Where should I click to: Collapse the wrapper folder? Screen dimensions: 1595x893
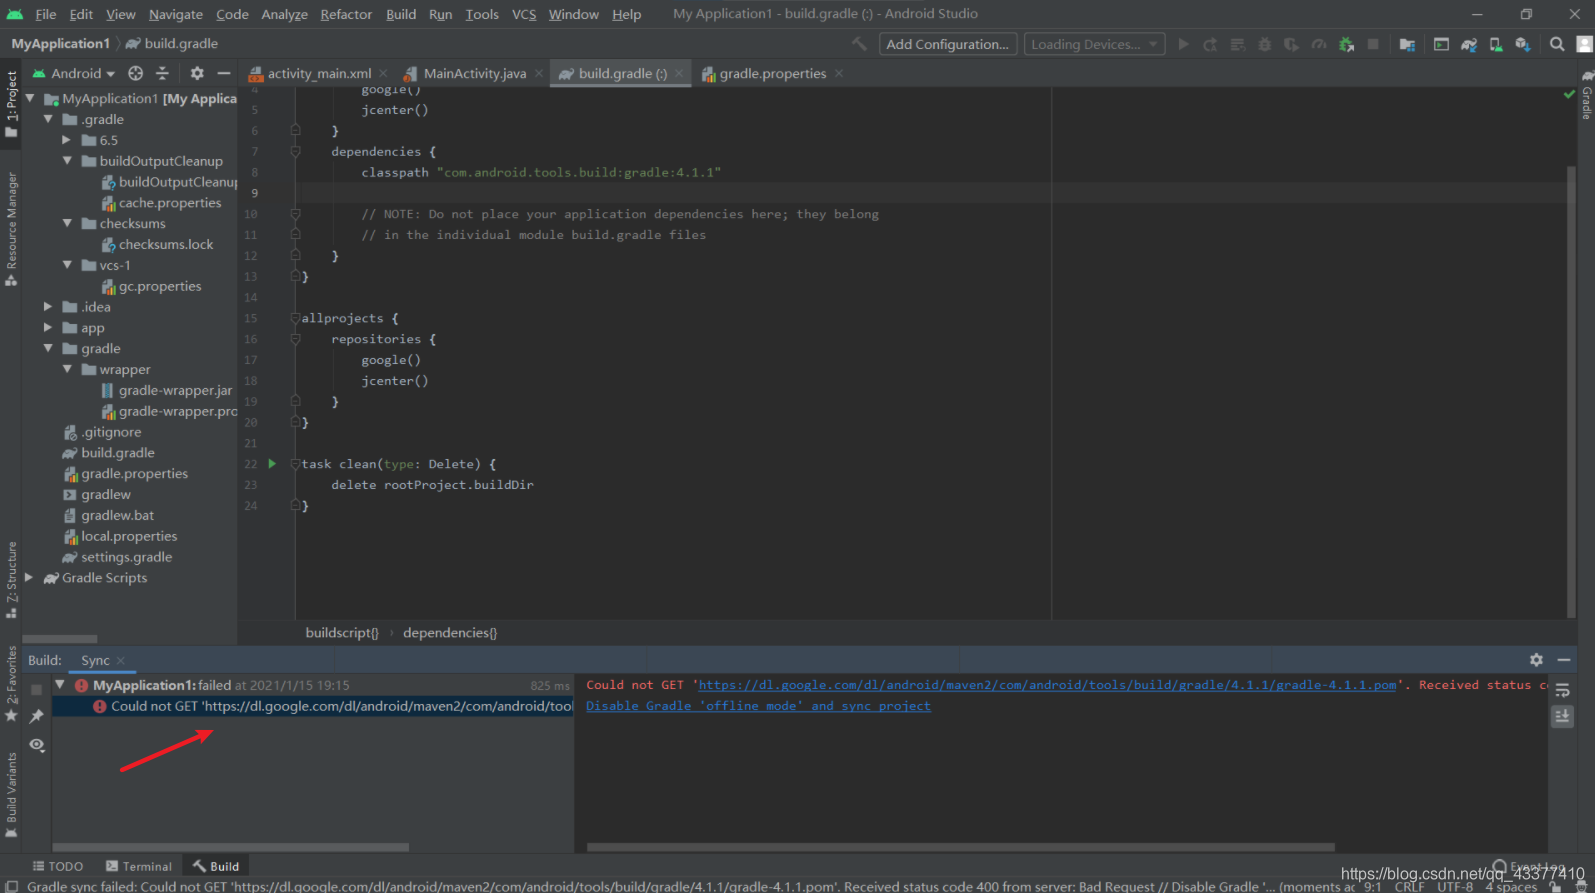point(67,369)
